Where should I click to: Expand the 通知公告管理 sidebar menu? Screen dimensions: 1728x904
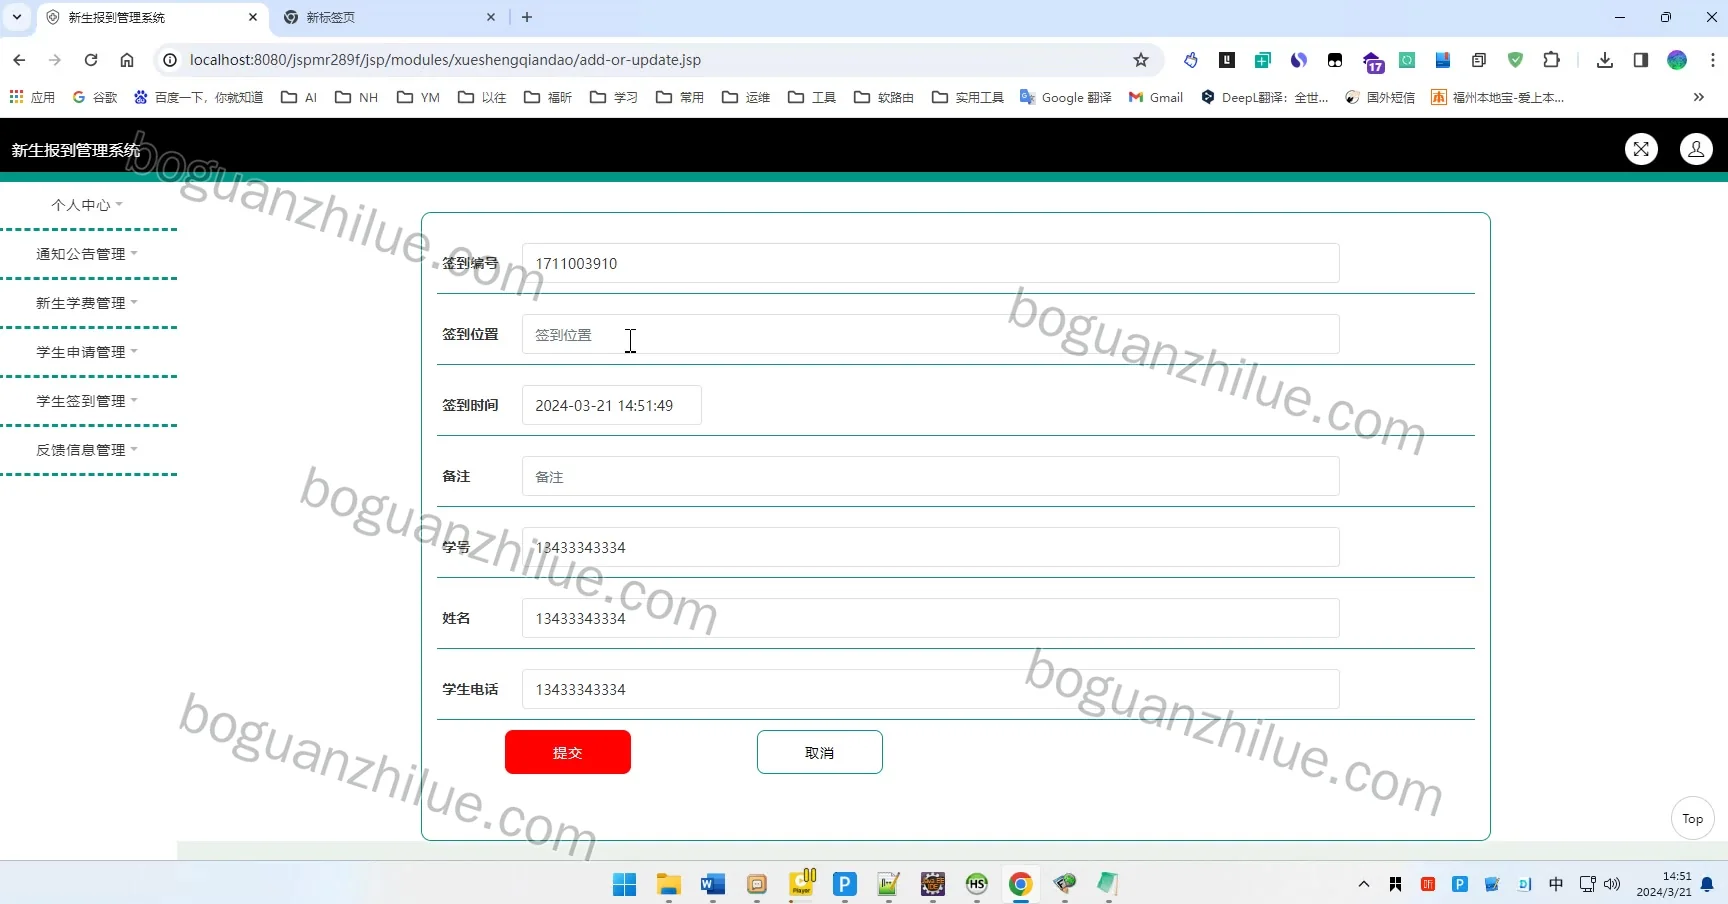87,254
